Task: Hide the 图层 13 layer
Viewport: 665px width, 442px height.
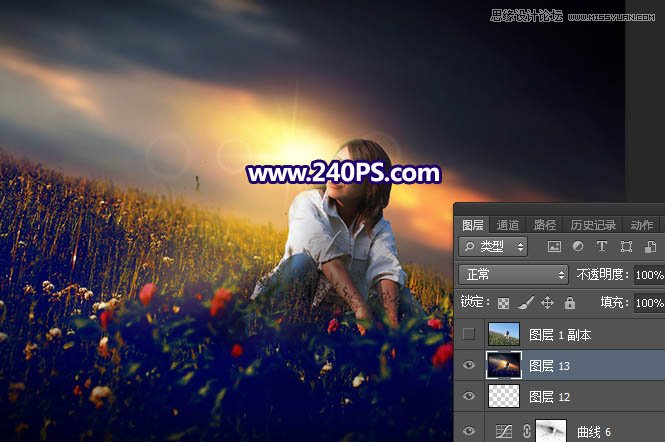Action: click(469, 366)
